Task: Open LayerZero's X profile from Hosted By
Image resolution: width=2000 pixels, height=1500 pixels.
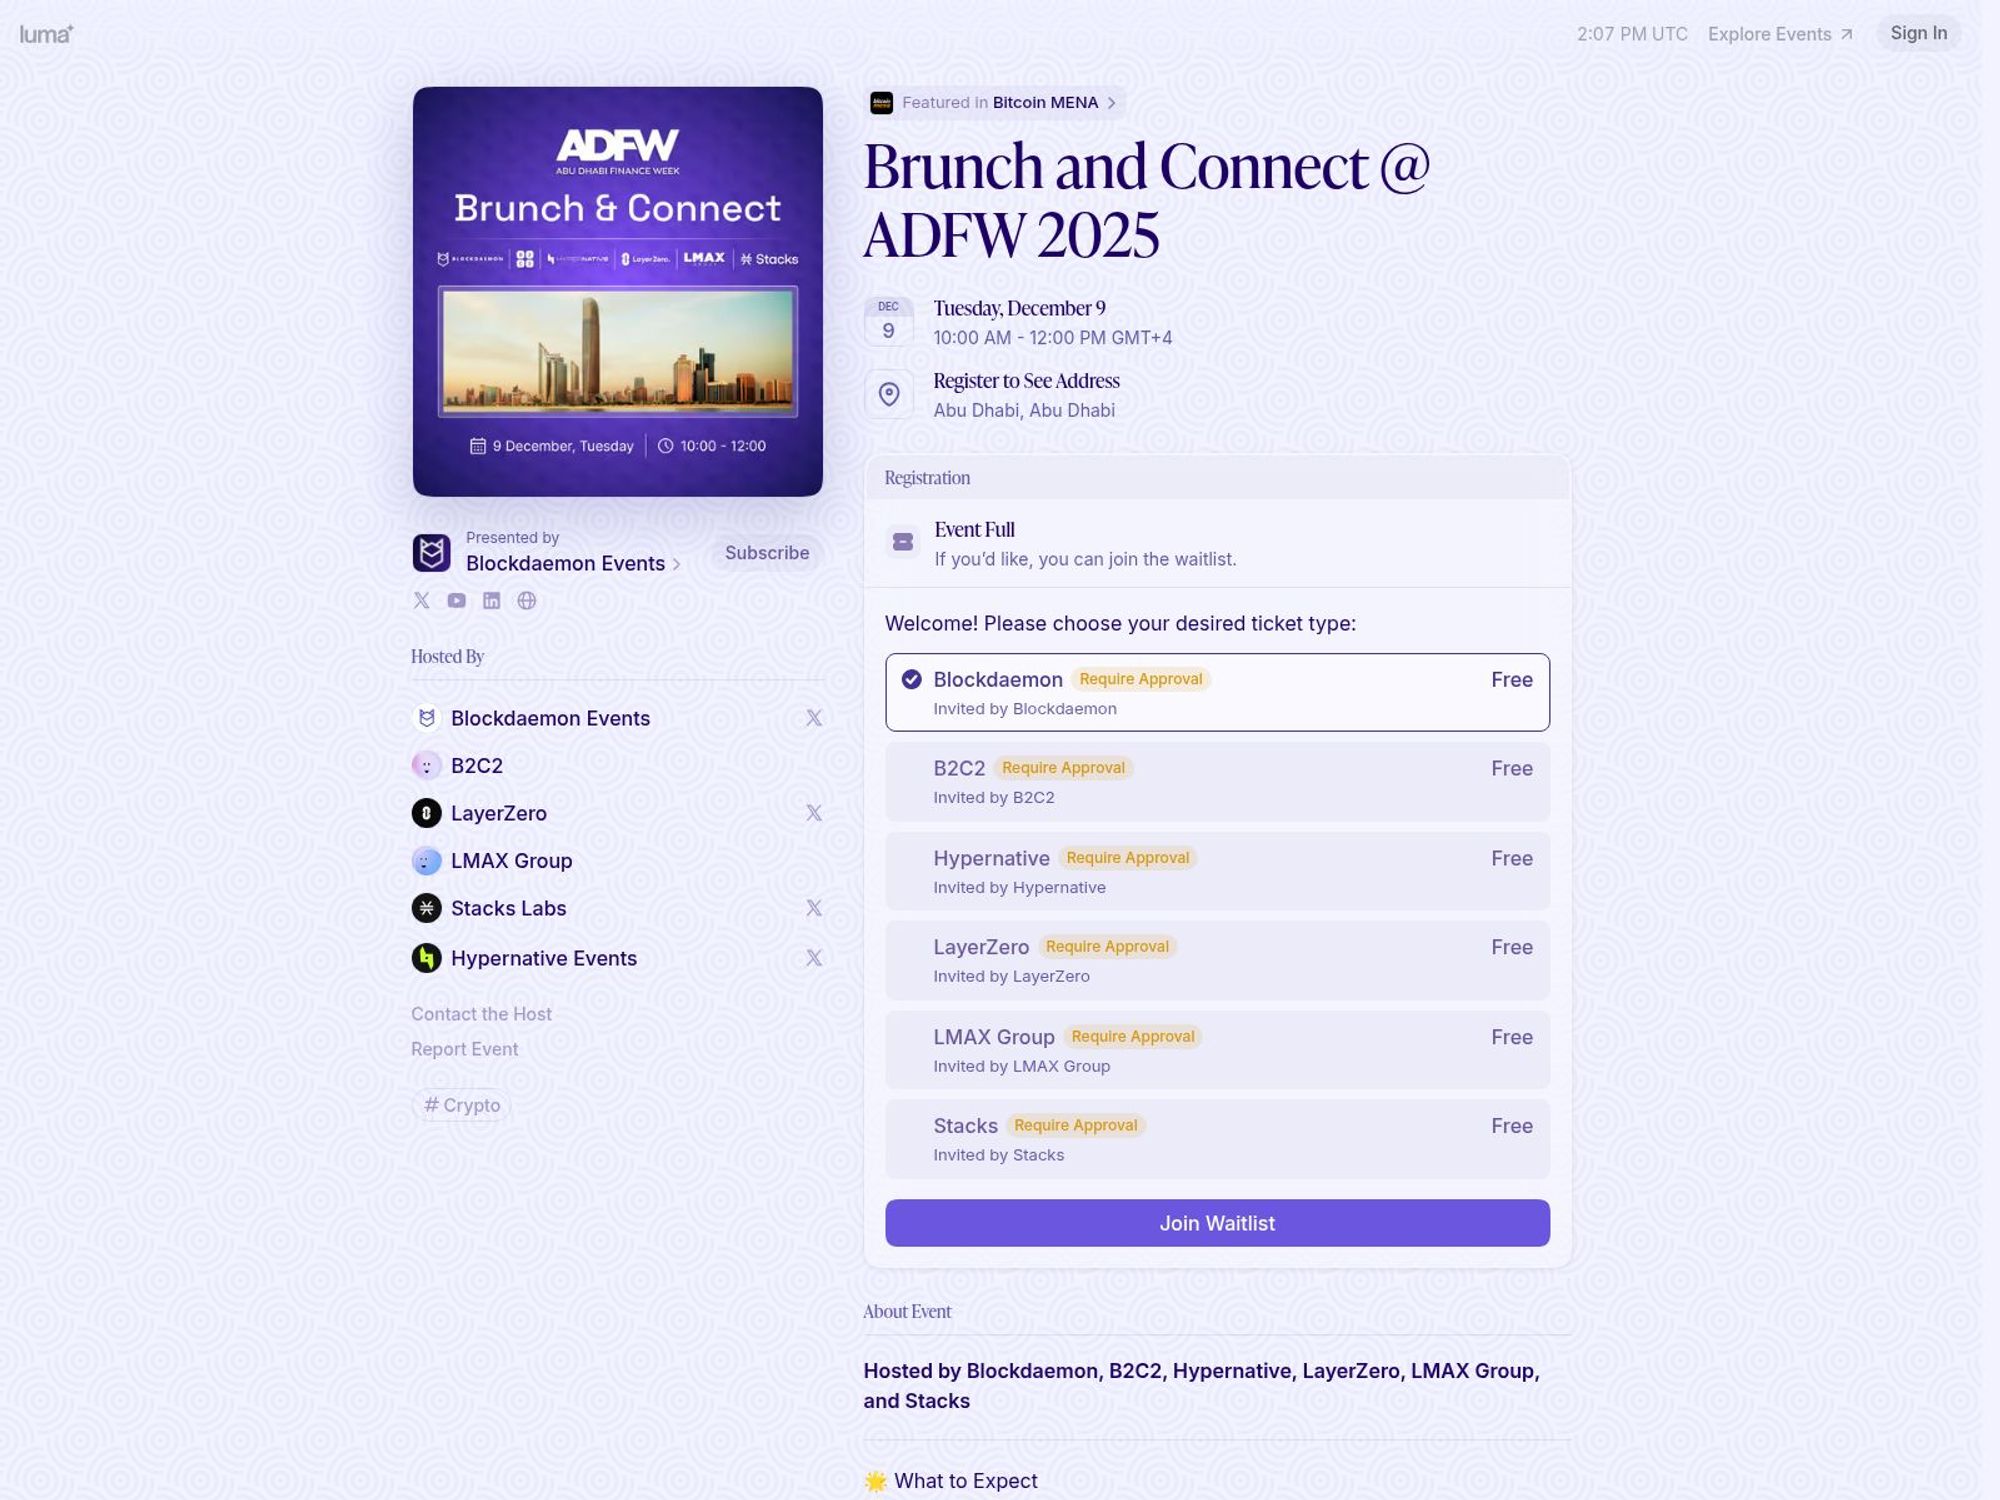Action: 816,812
